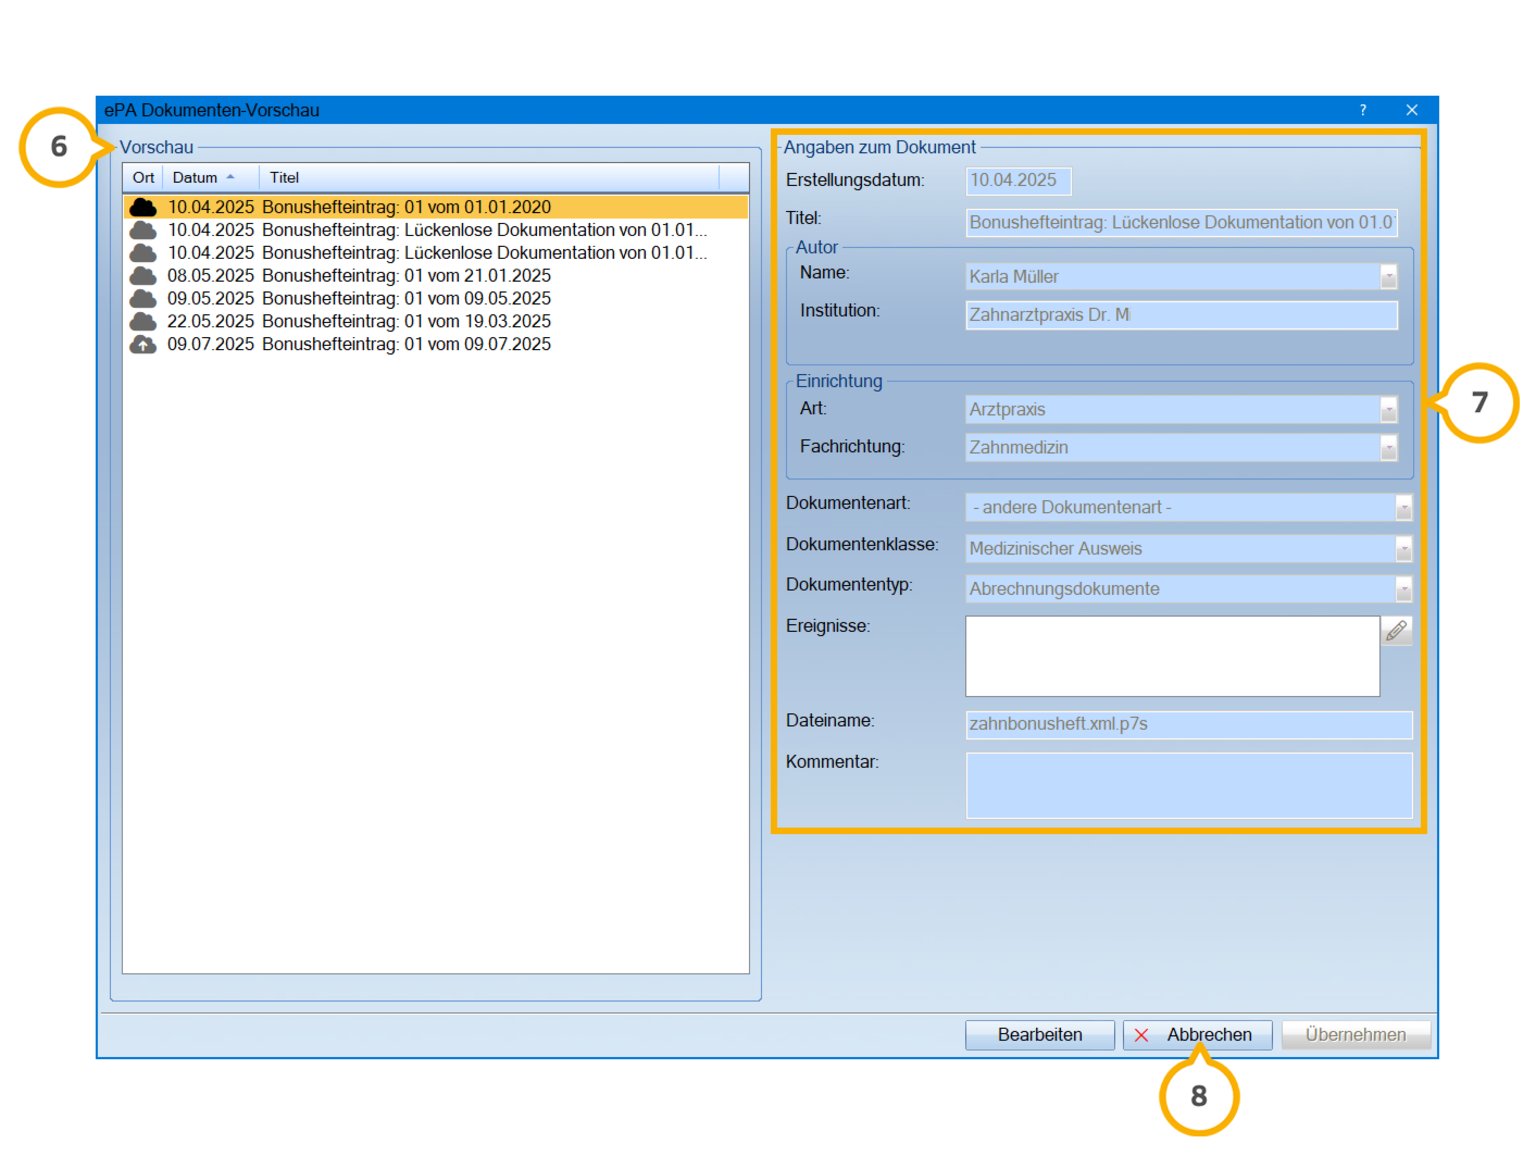Screen dimensions: 1536x1156
Task: Click the Titel field in document details
Action: [1181, 222]
